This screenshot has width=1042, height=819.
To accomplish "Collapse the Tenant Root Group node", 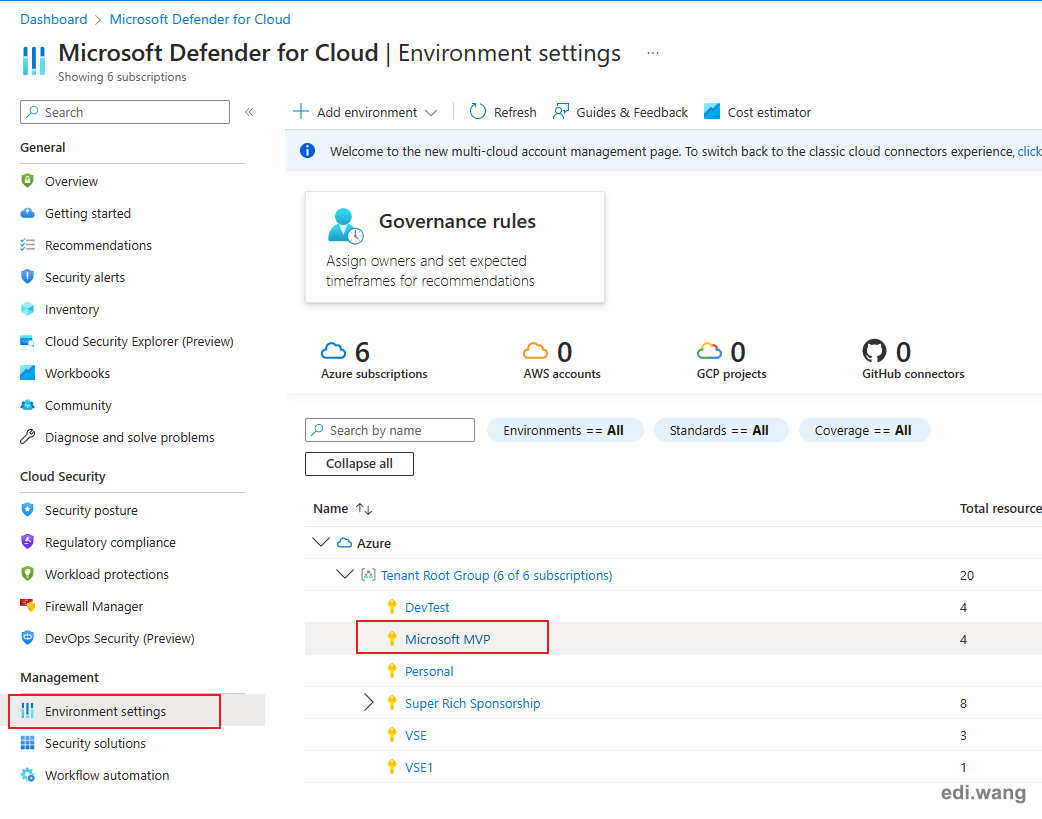I will click(345, 574).
